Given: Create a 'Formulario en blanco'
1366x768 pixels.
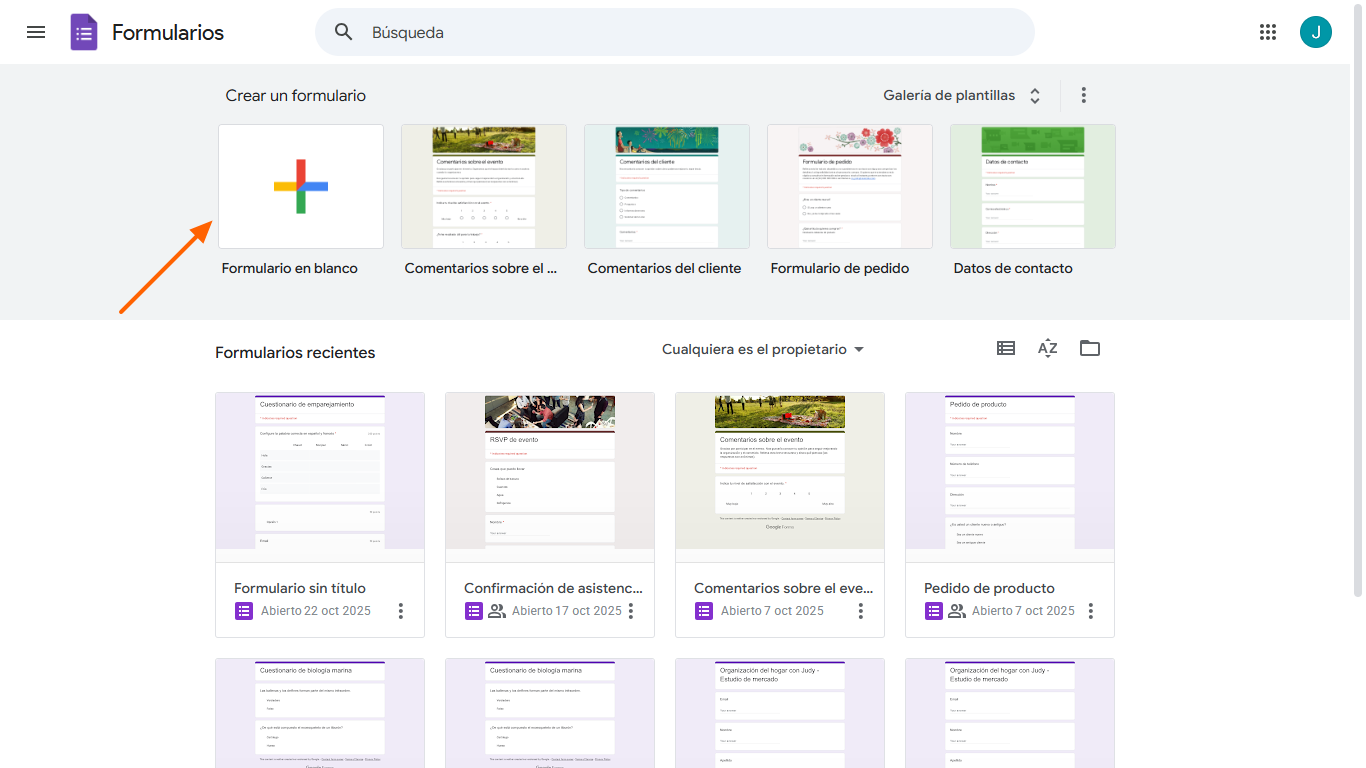Looking at the screenshot, I should (300, 186).
